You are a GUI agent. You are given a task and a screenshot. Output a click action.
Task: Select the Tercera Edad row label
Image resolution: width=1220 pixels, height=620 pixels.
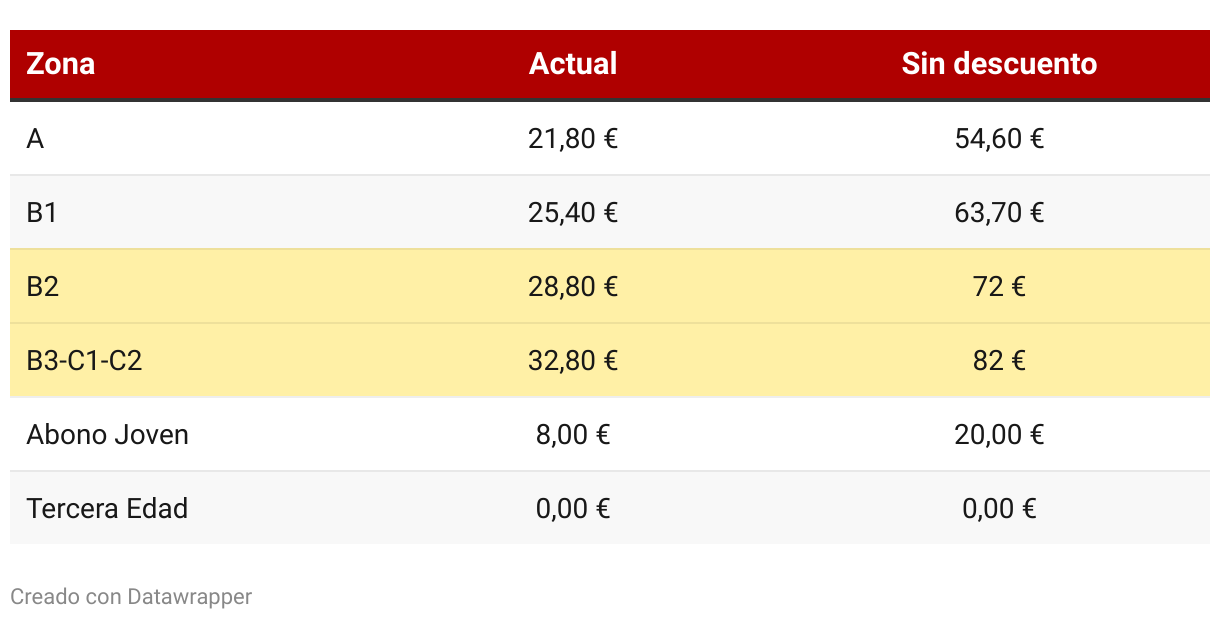click(107, 509)
